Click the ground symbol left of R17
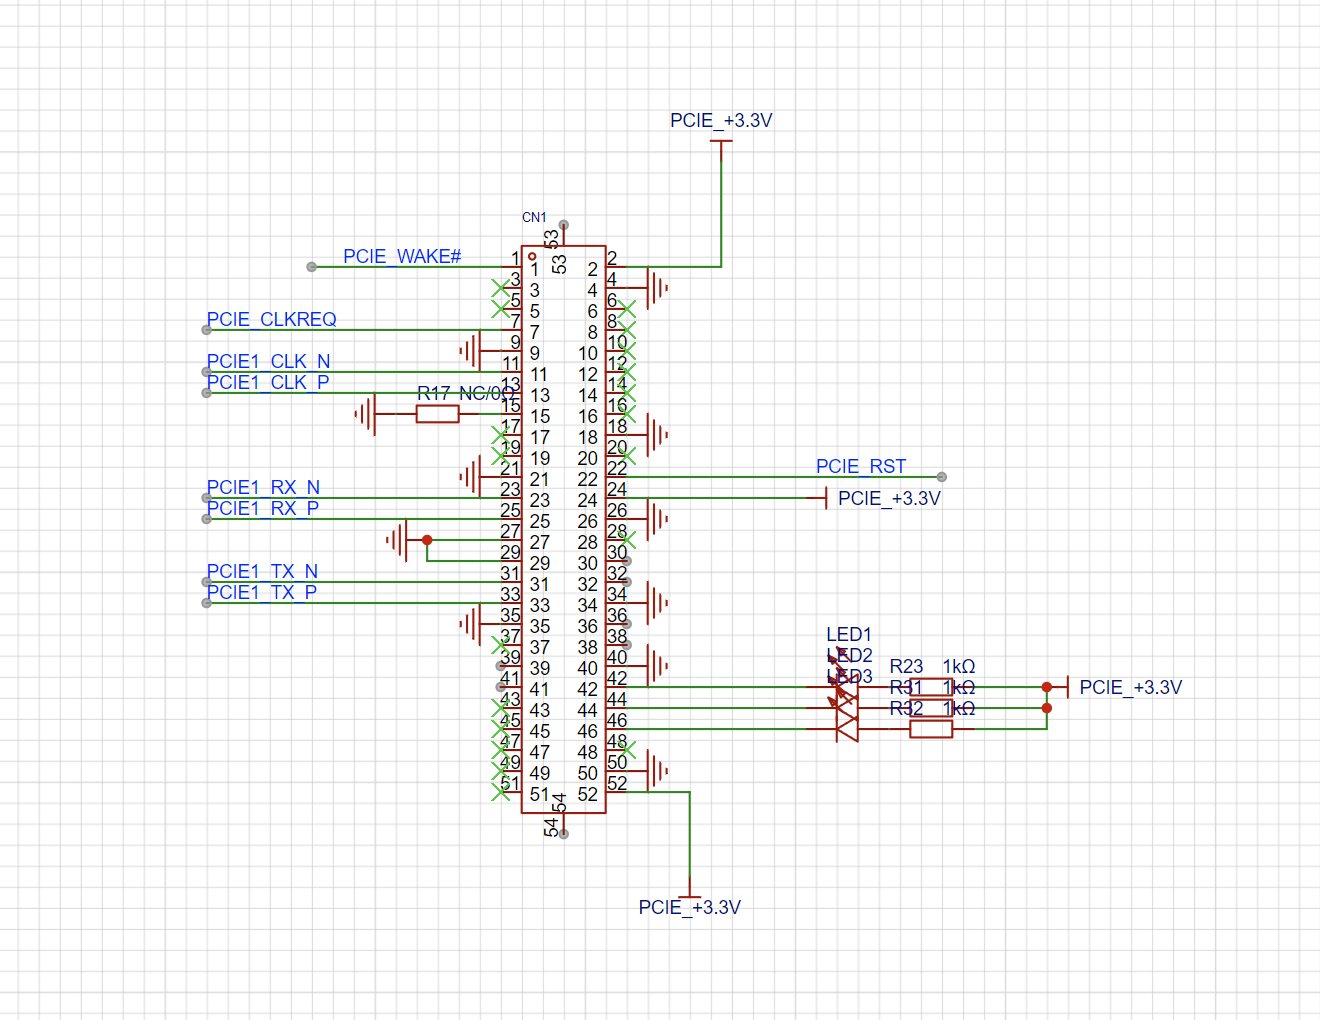 click(x=365, y=414)
